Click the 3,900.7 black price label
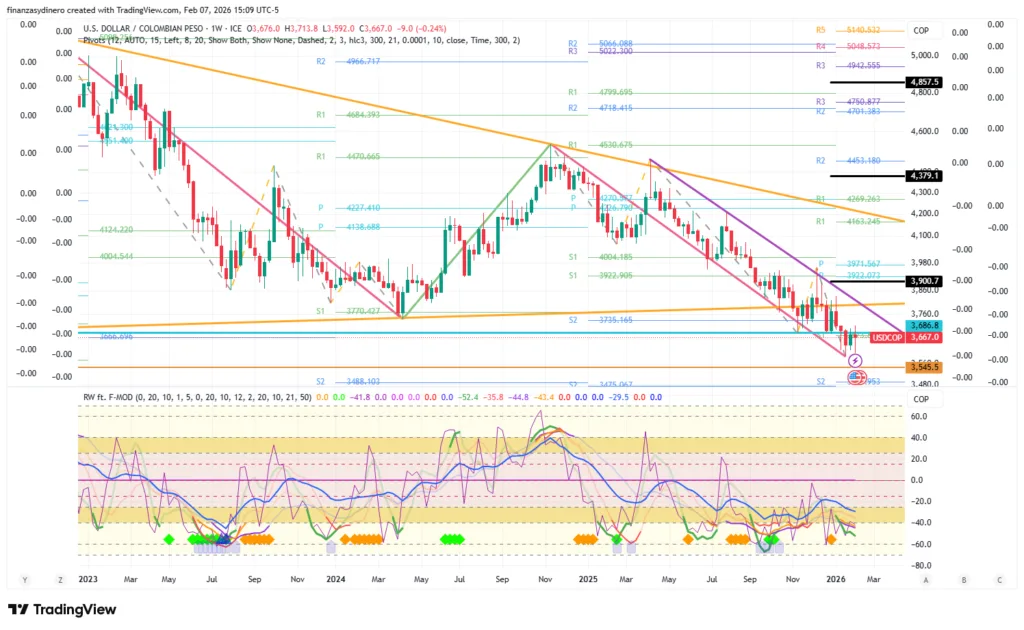This screenshot has width=1024, height=630. tap(923, 281)
